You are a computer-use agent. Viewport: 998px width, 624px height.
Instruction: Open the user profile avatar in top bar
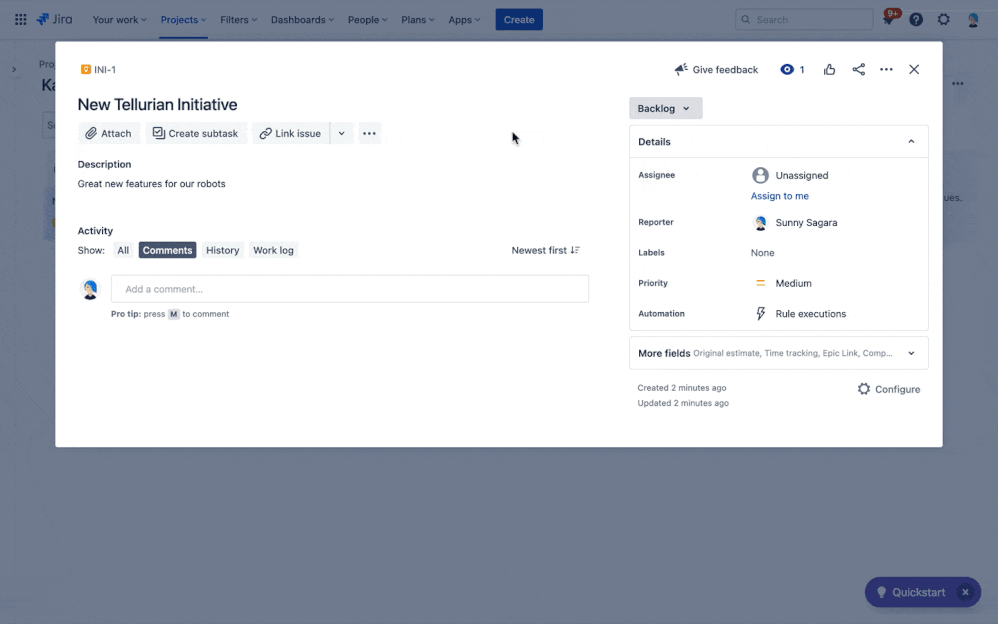click(x=973, y=20)
